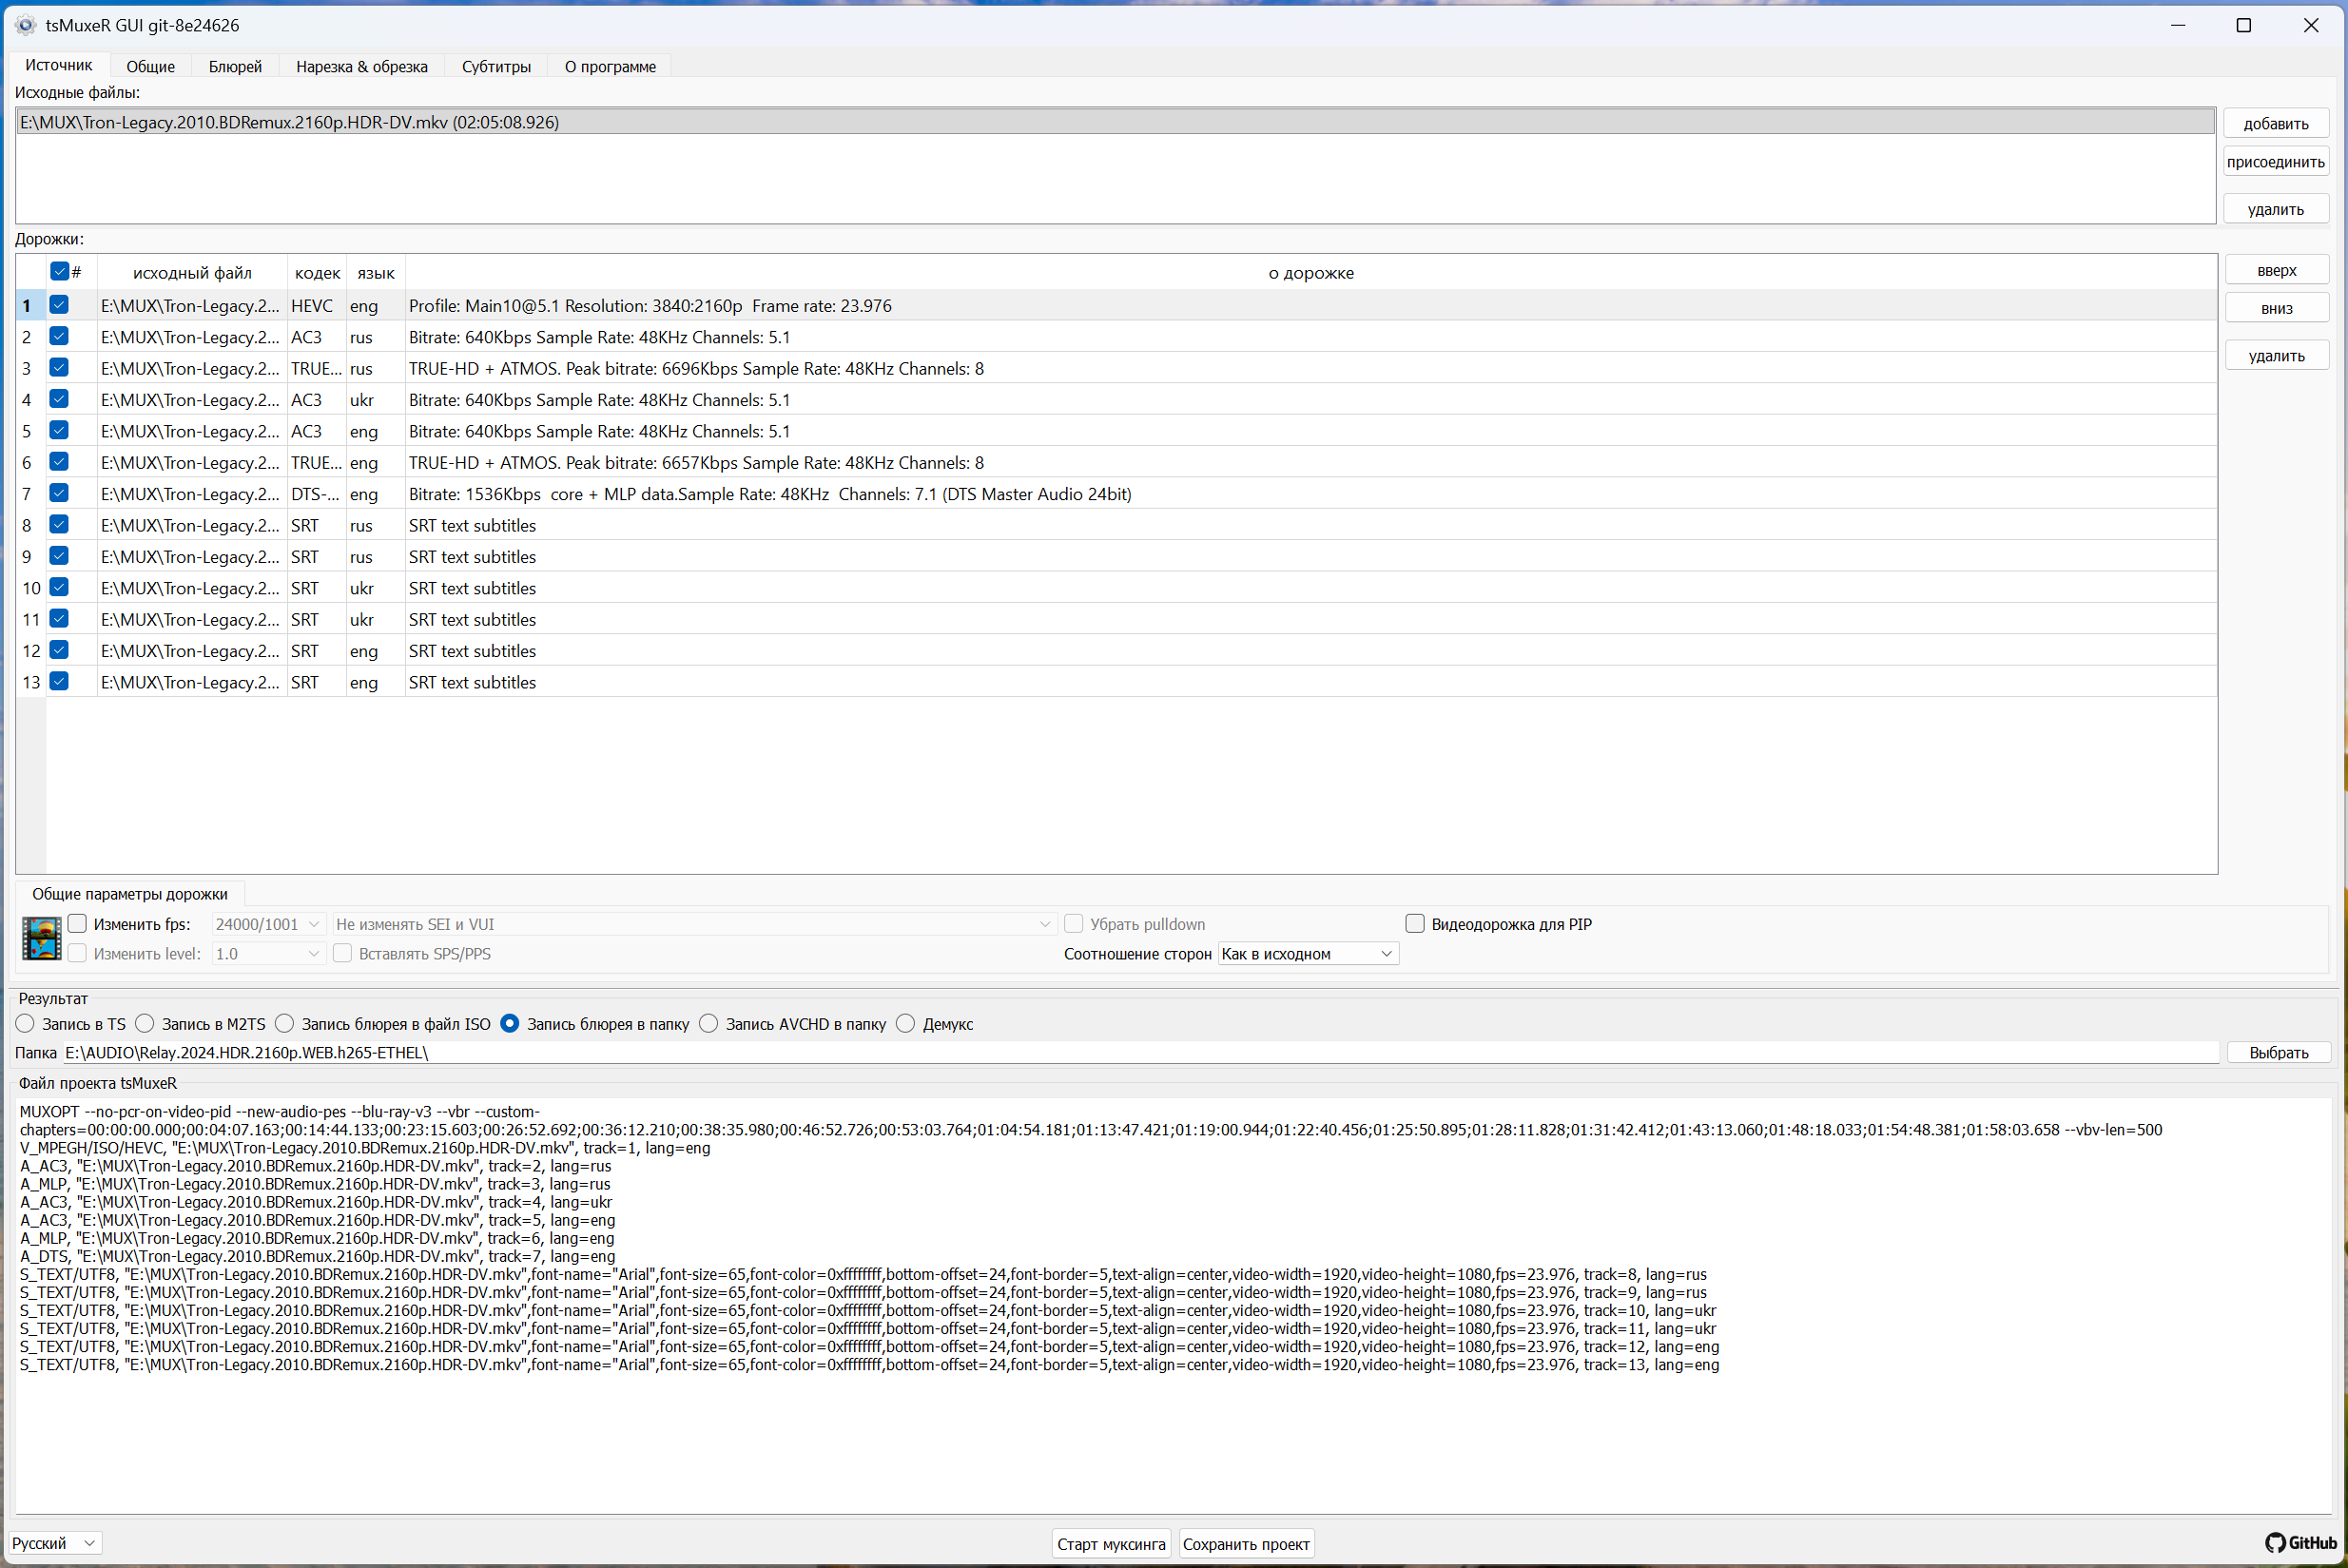The image size is (2348, 1568).
Task: Click the GitHub logo link
Action: 2300,1543
